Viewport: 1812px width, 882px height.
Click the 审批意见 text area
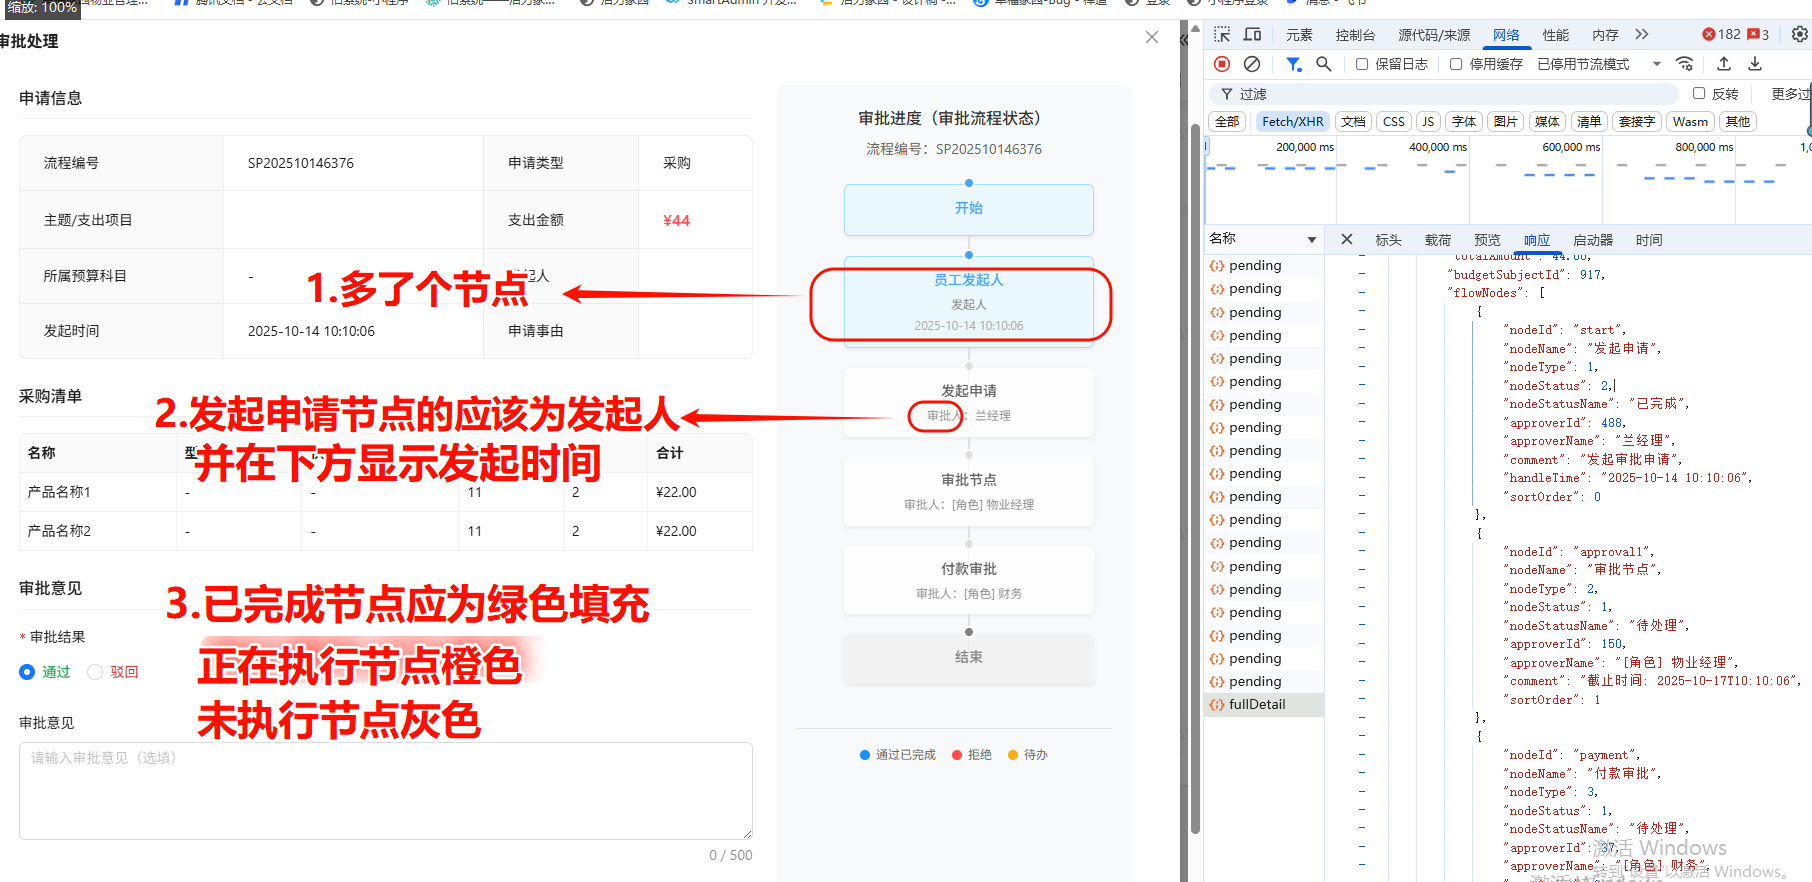pos(386,790)
